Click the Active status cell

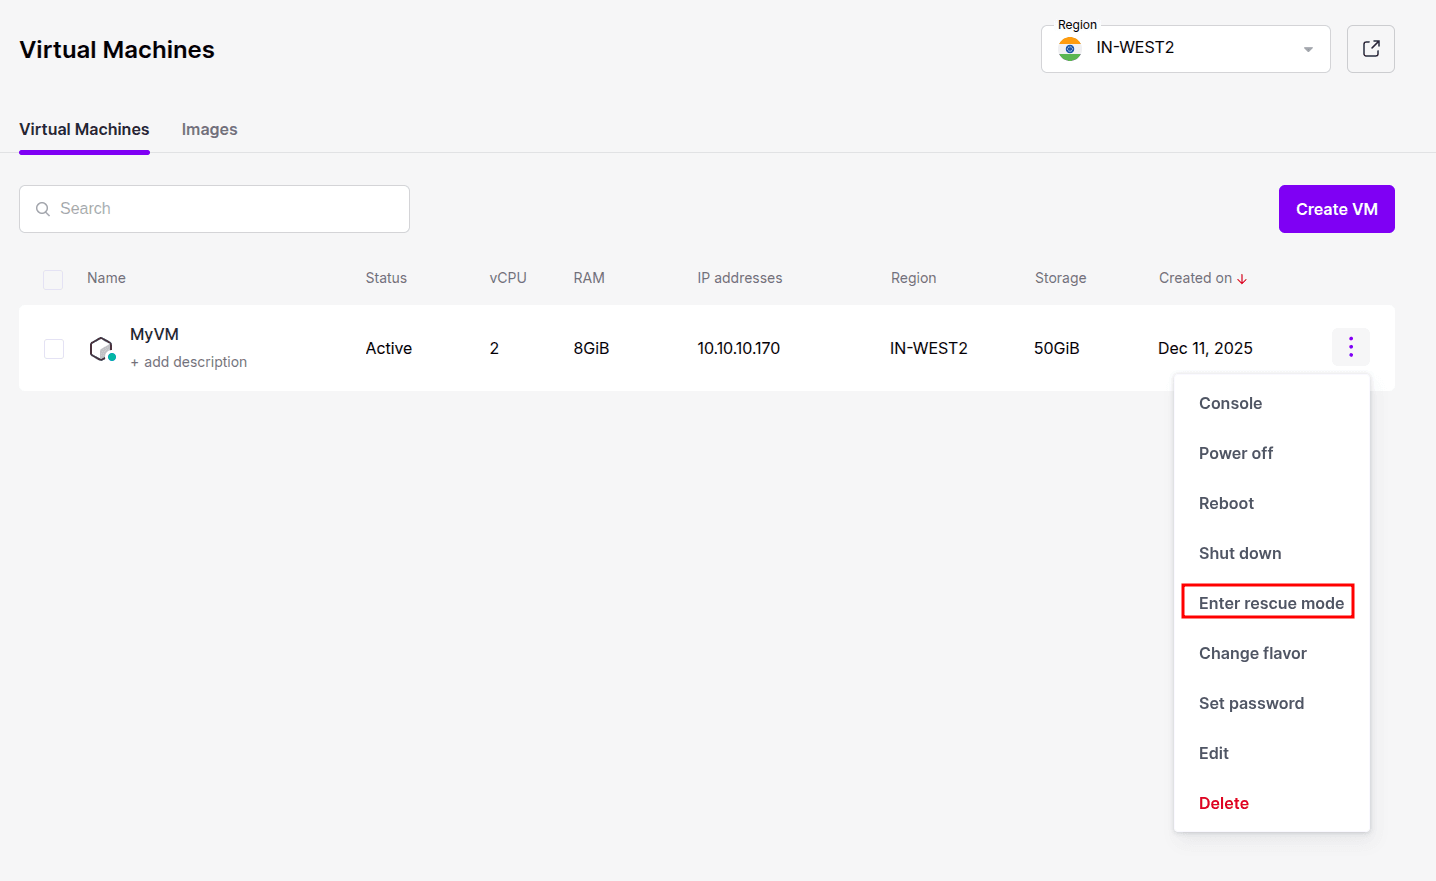389,348
